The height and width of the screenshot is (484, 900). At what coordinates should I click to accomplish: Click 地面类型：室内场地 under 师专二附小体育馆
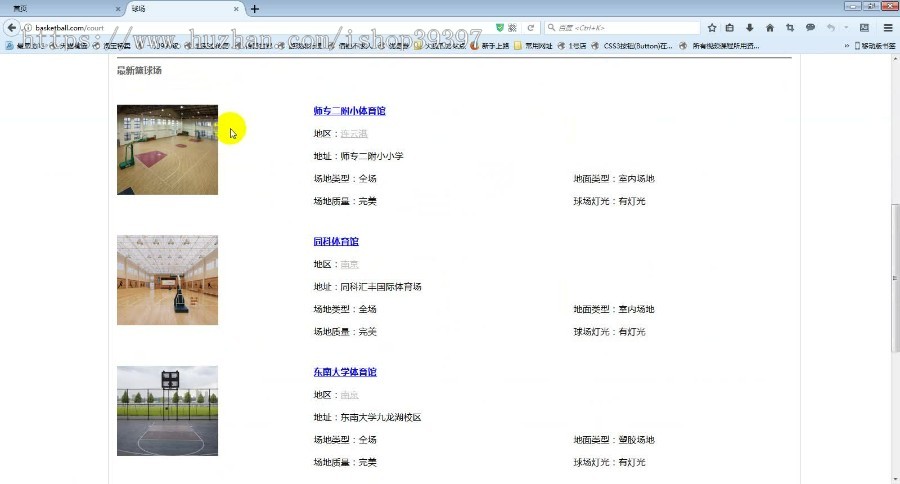(614, 178)
